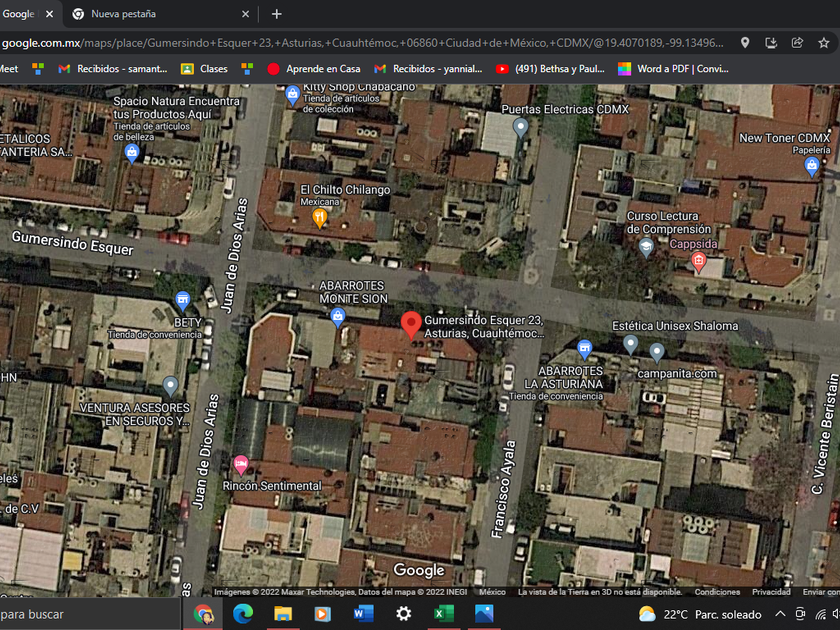Open Photos app from the taskbar
Image resolution: width=840 pixels, height=630 pixels.
484,614
